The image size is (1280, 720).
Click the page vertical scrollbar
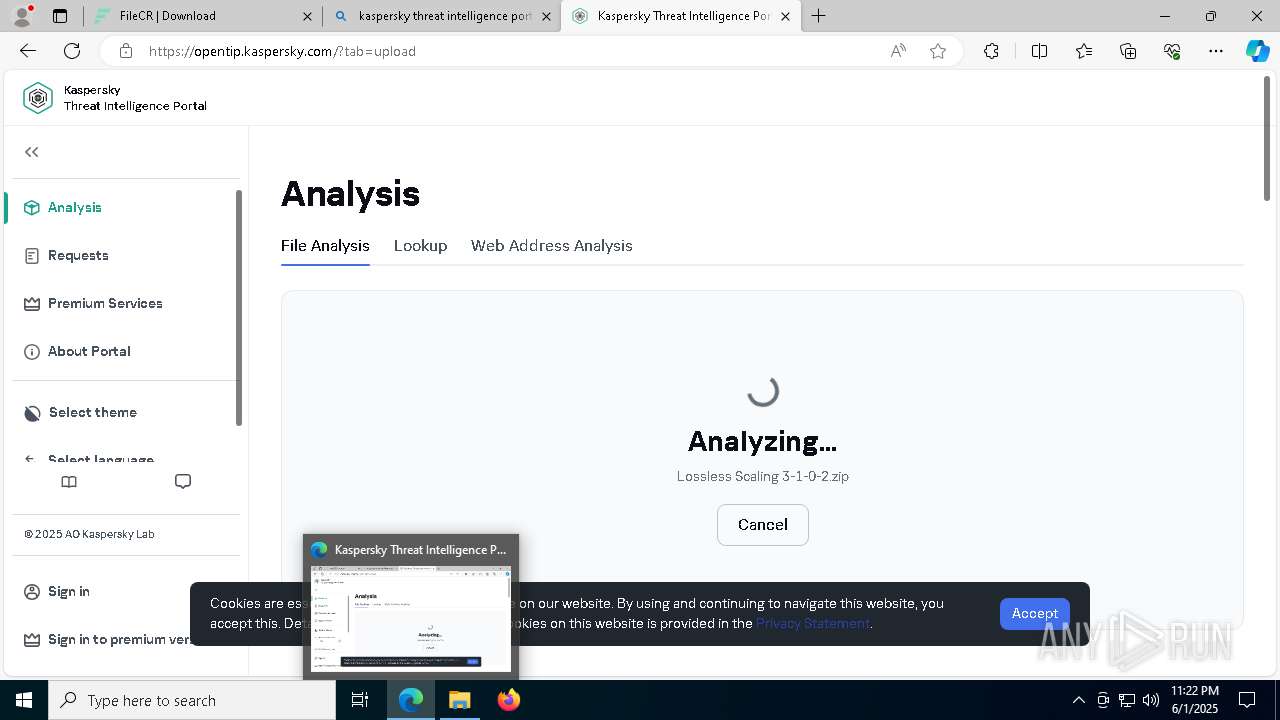[x=1268, y=139]
